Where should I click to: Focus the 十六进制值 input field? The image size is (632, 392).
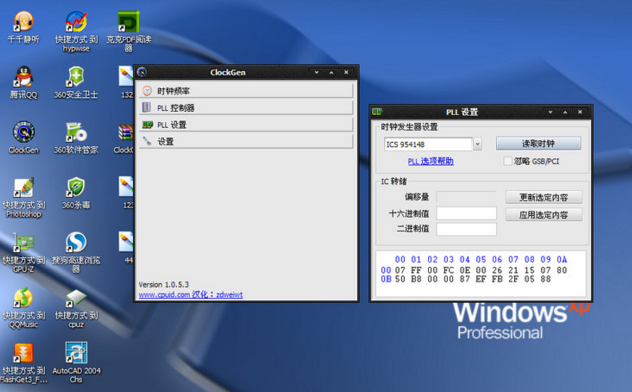(466, 213)
